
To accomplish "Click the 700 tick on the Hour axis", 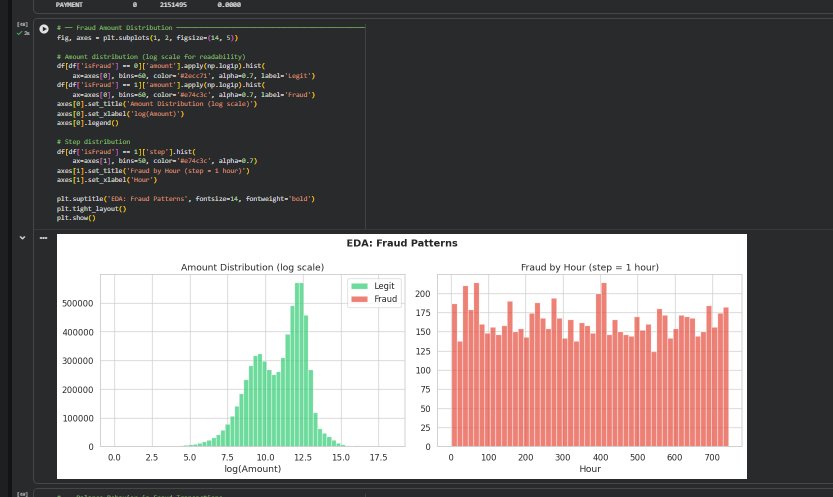I will (x=712, y=457).
